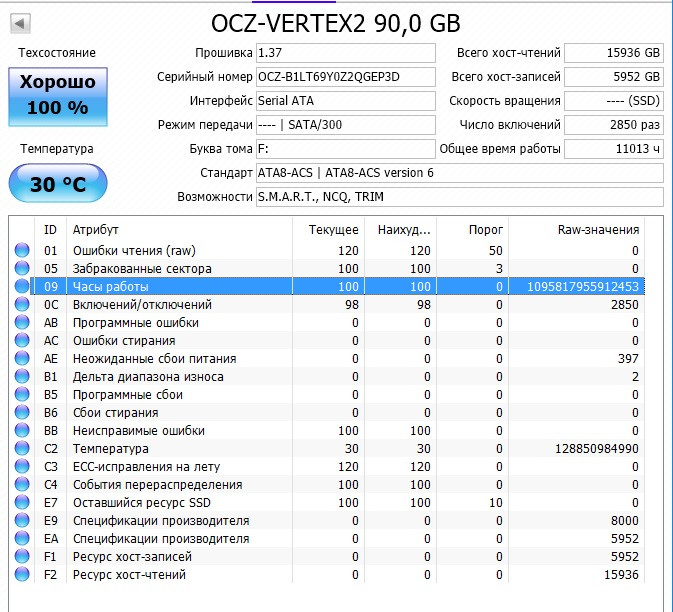Click the status circle for Программные сбои
Image resolution: width=673 pixels, height=612 pixels.
22,394
